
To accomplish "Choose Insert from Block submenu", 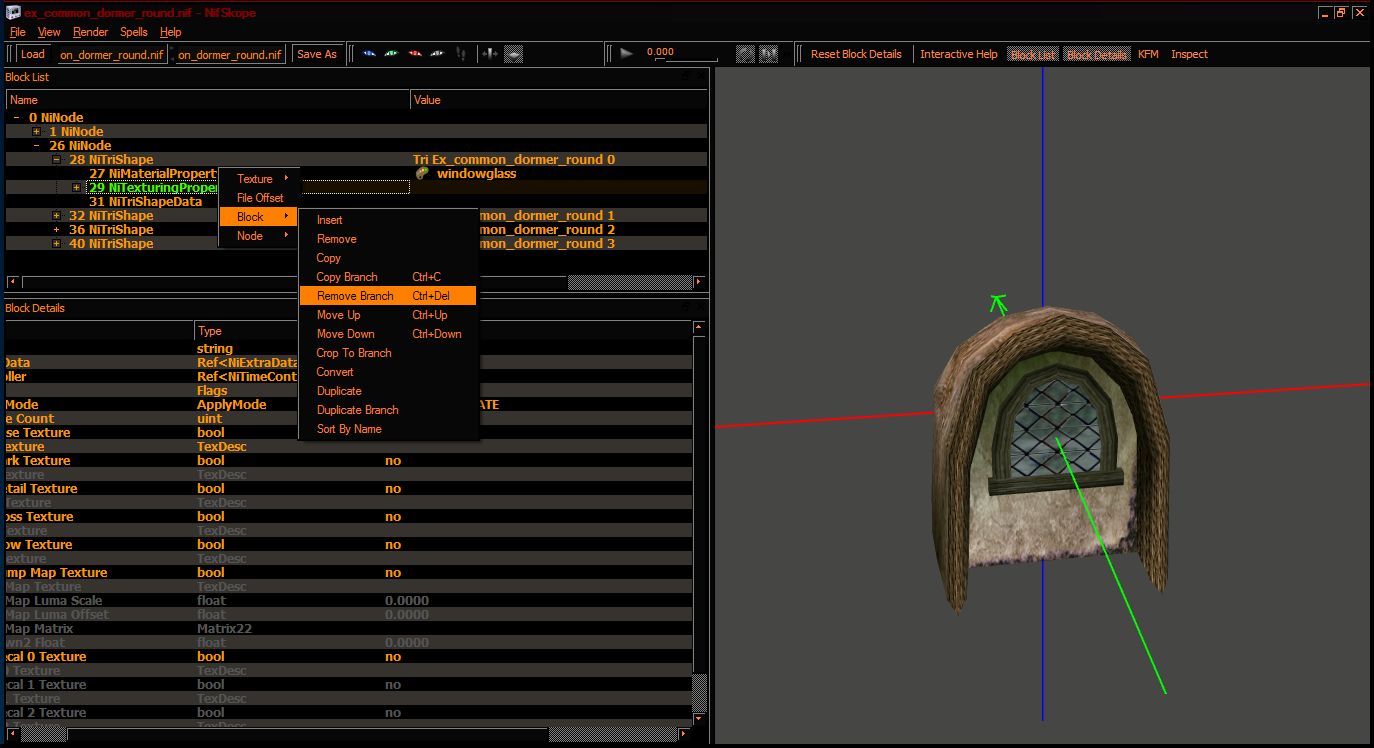I will pos(388,220).
